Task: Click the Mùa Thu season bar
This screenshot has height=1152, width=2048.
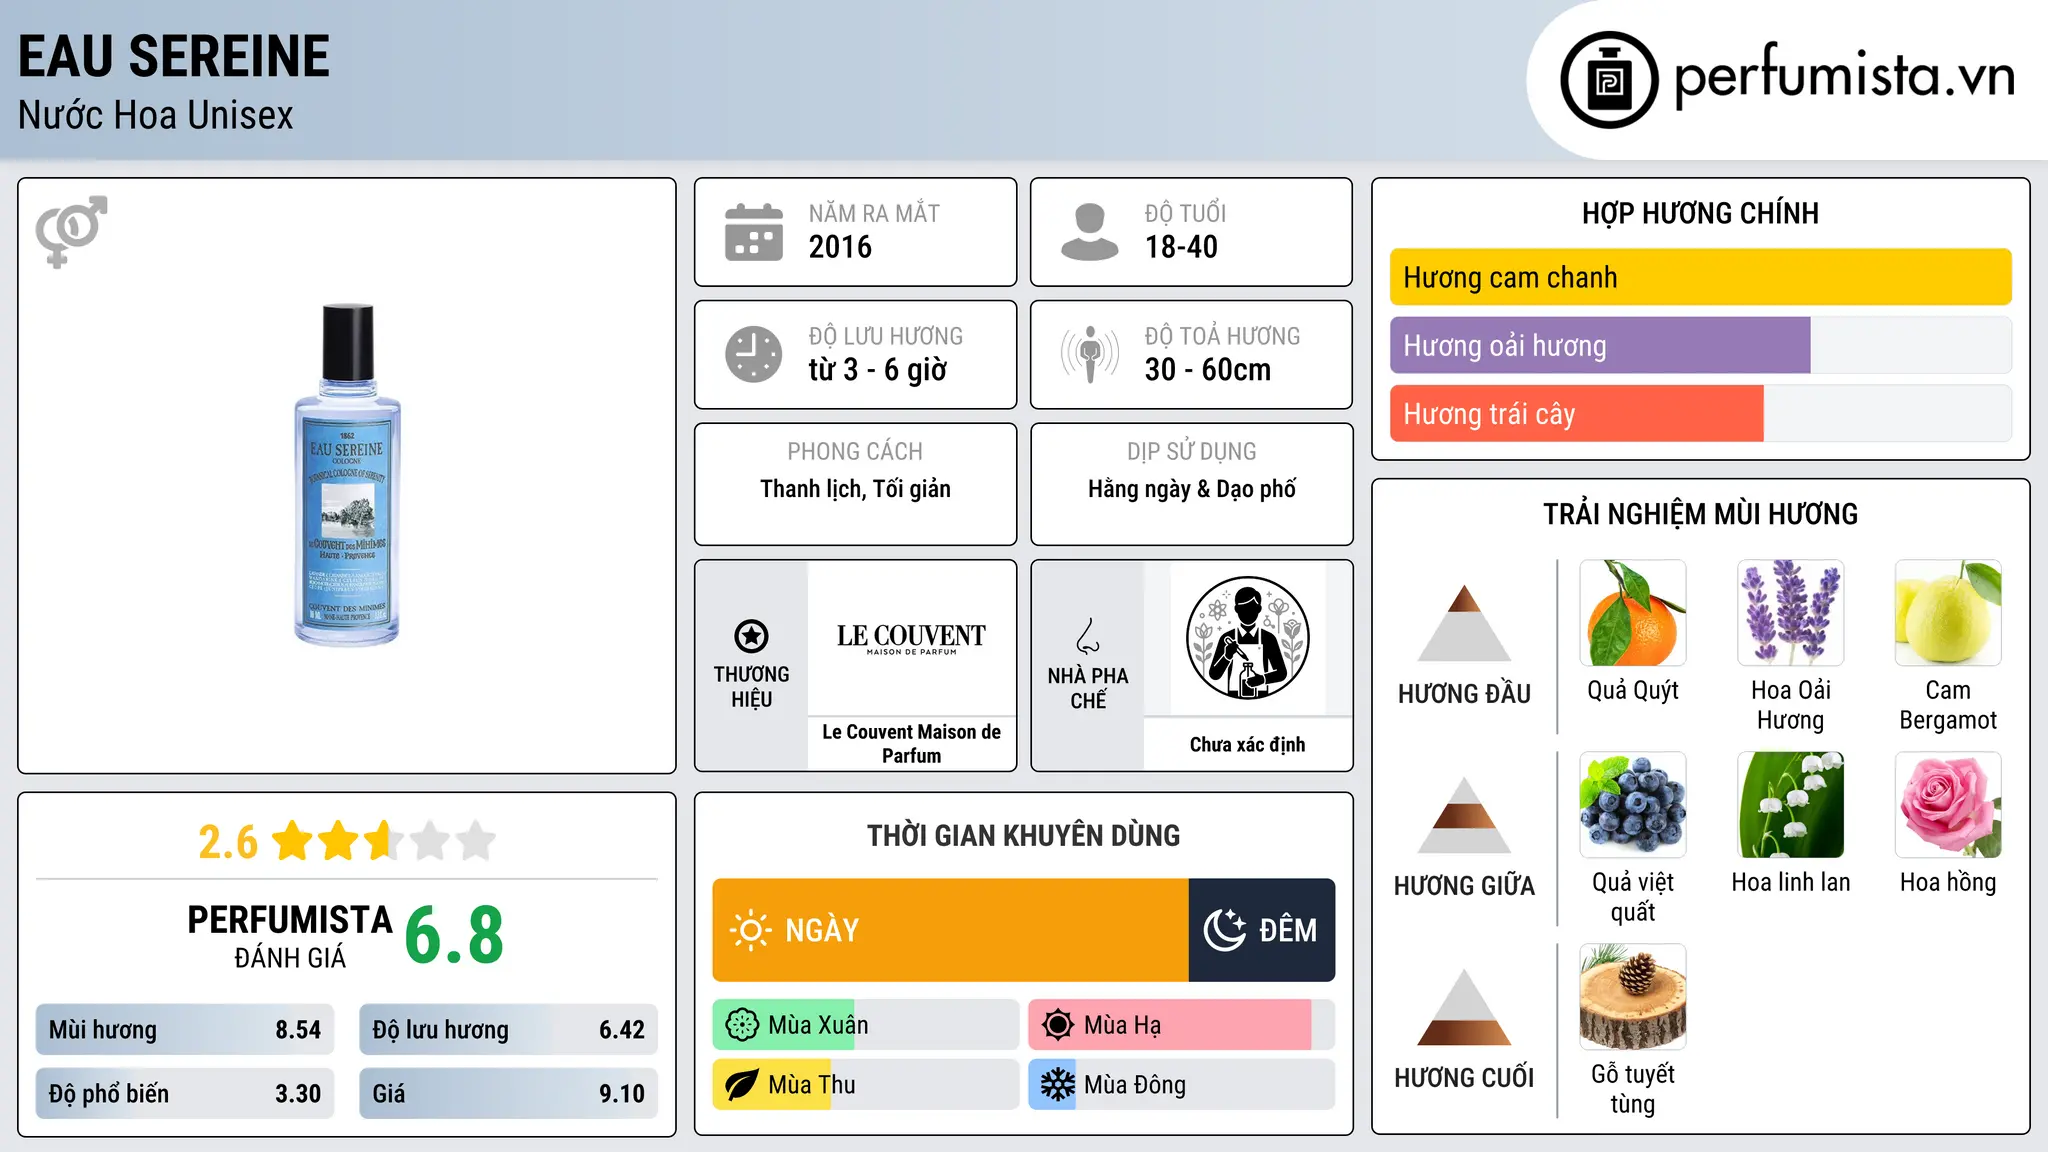Action: 866,1085
